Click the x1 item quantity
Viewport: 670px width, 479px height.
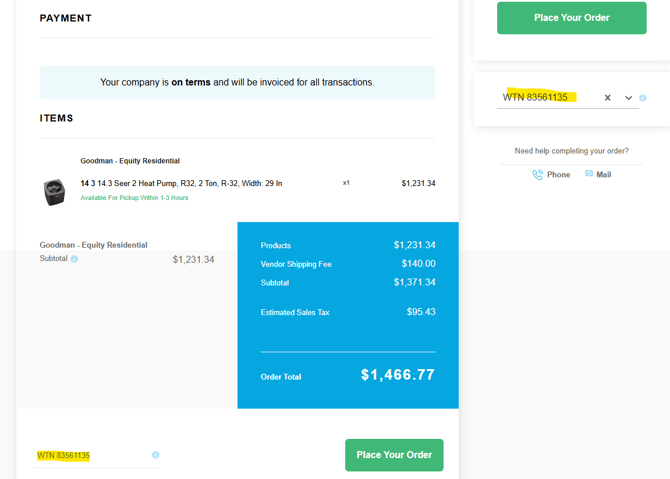(x=346, y=183)
